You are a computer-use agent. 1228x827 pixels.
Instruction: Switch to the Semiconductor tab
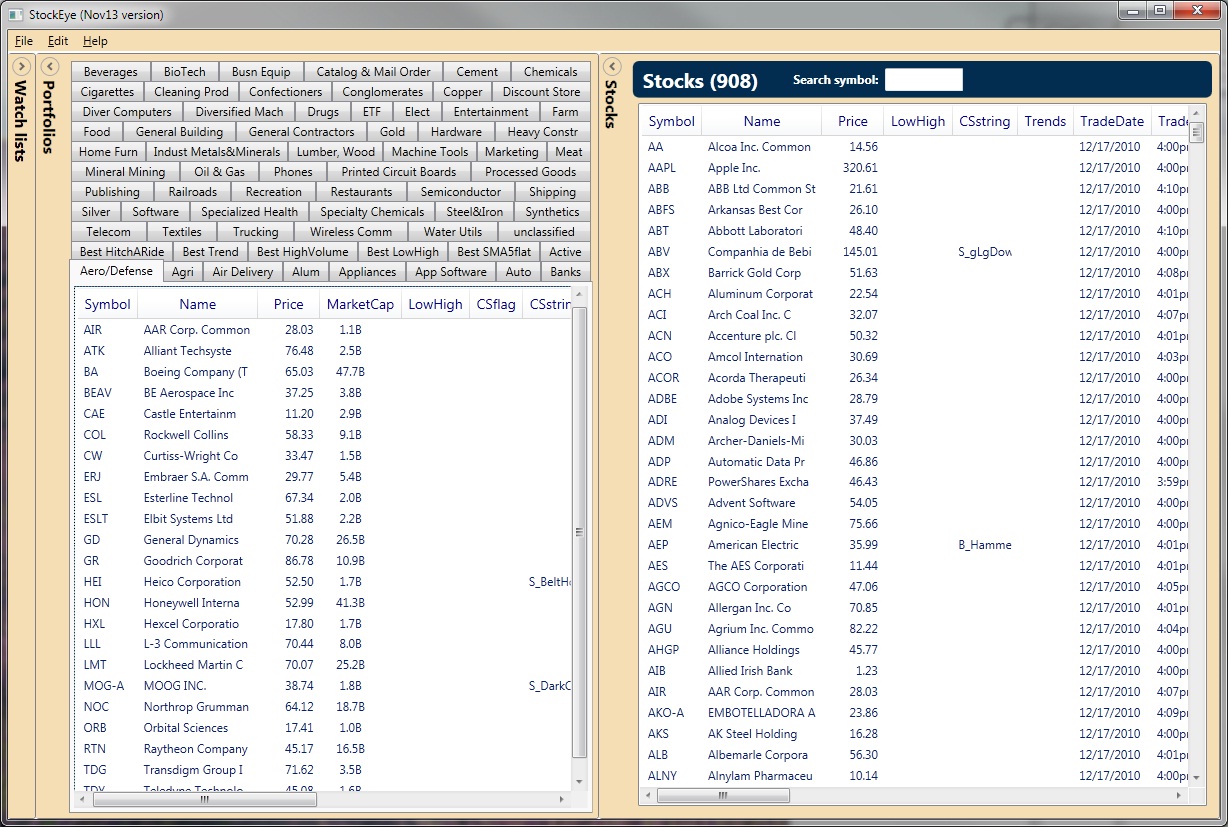(x=461, y=192)
